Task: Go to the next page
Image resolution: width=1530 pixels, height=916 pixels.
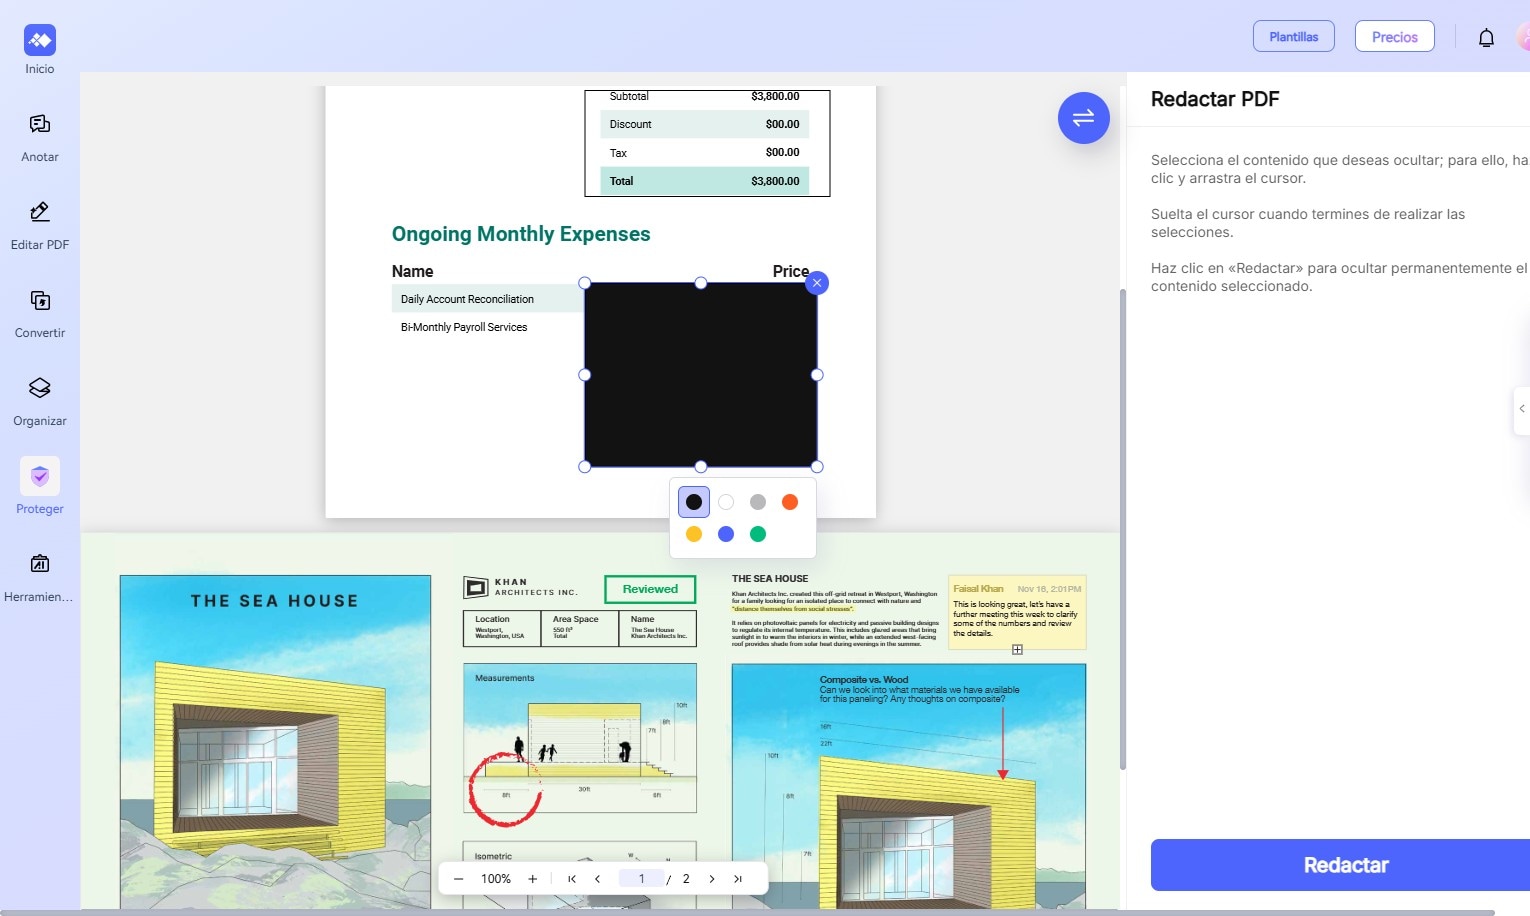Action: click(712, 879)
